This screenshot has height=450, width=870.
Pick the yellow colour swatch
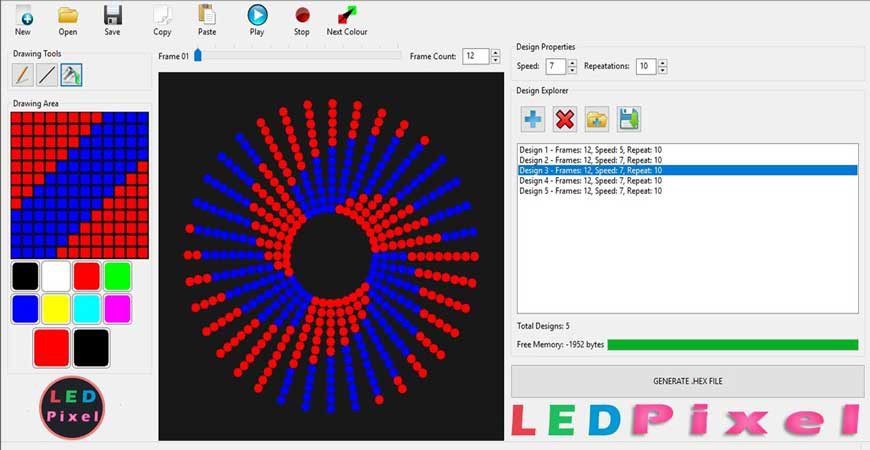point(56,309)
